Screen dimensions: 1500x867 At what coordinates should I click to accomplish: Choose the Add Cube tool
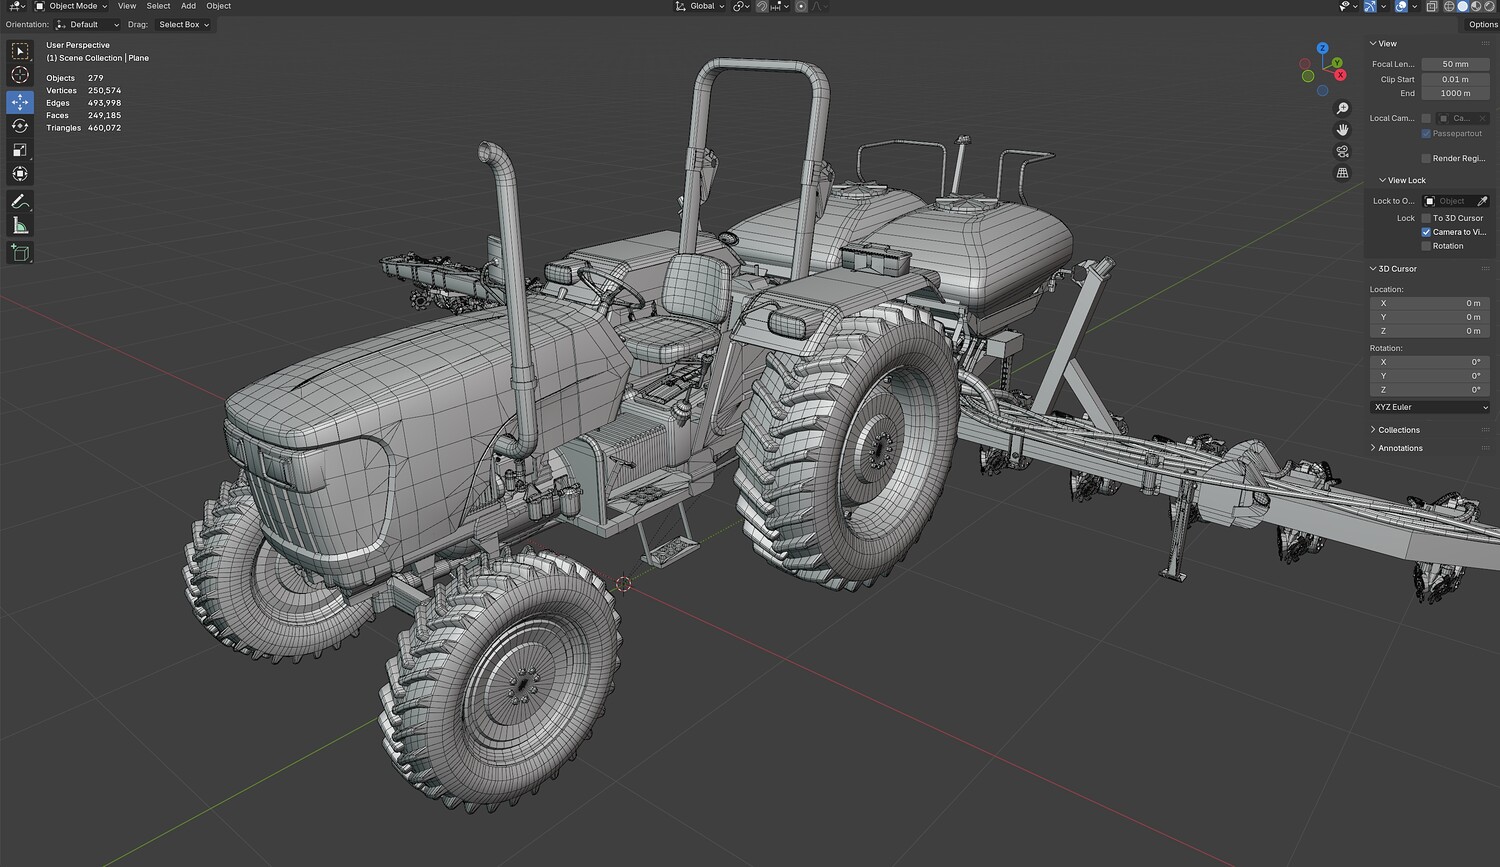click(20, 253)
